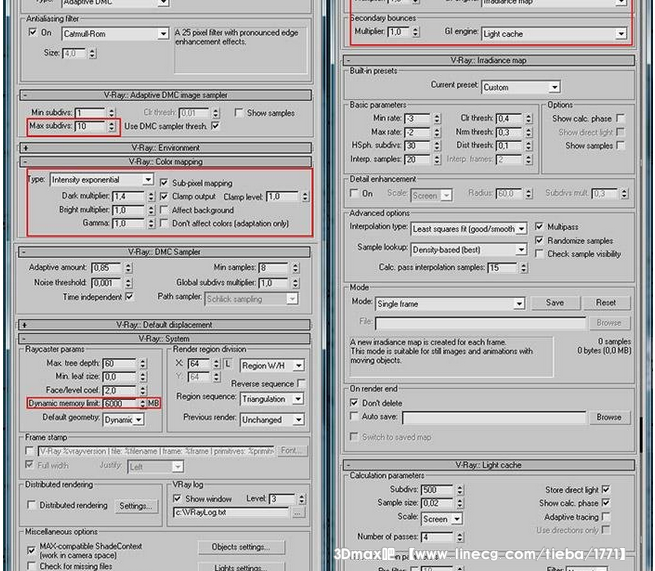Toggle MAX-compatible ShadeContext checkbox

(x=31, y=550)
